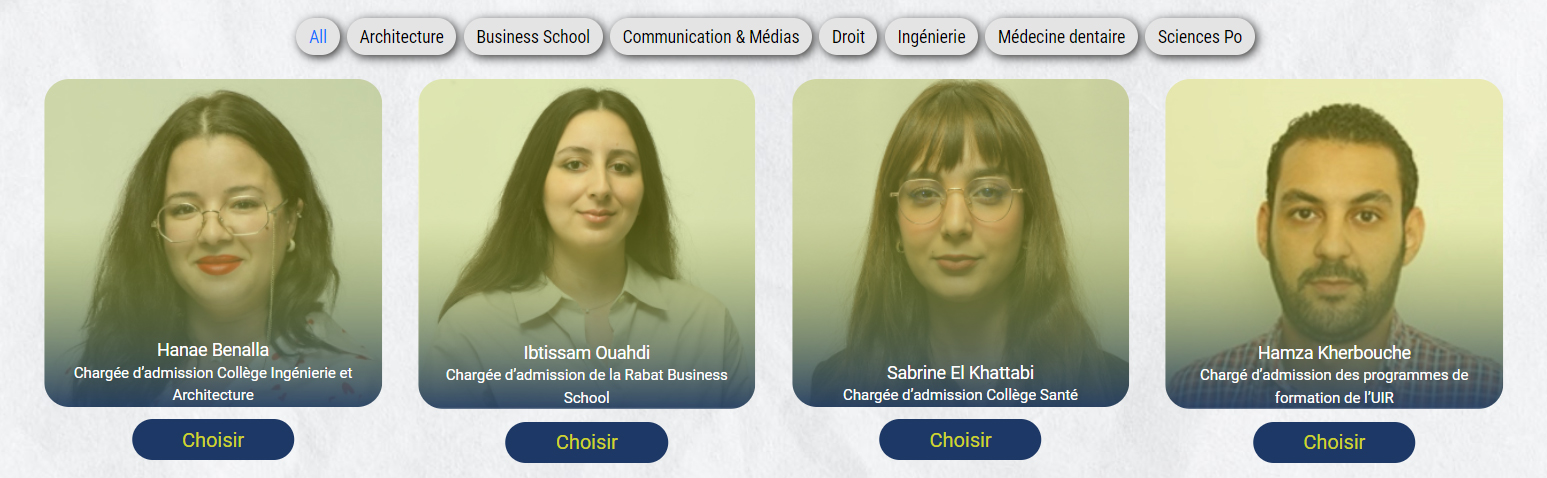Viewport: 1547px width, 478px height.
Task: Filter by Business School
Action: point(533,37)
